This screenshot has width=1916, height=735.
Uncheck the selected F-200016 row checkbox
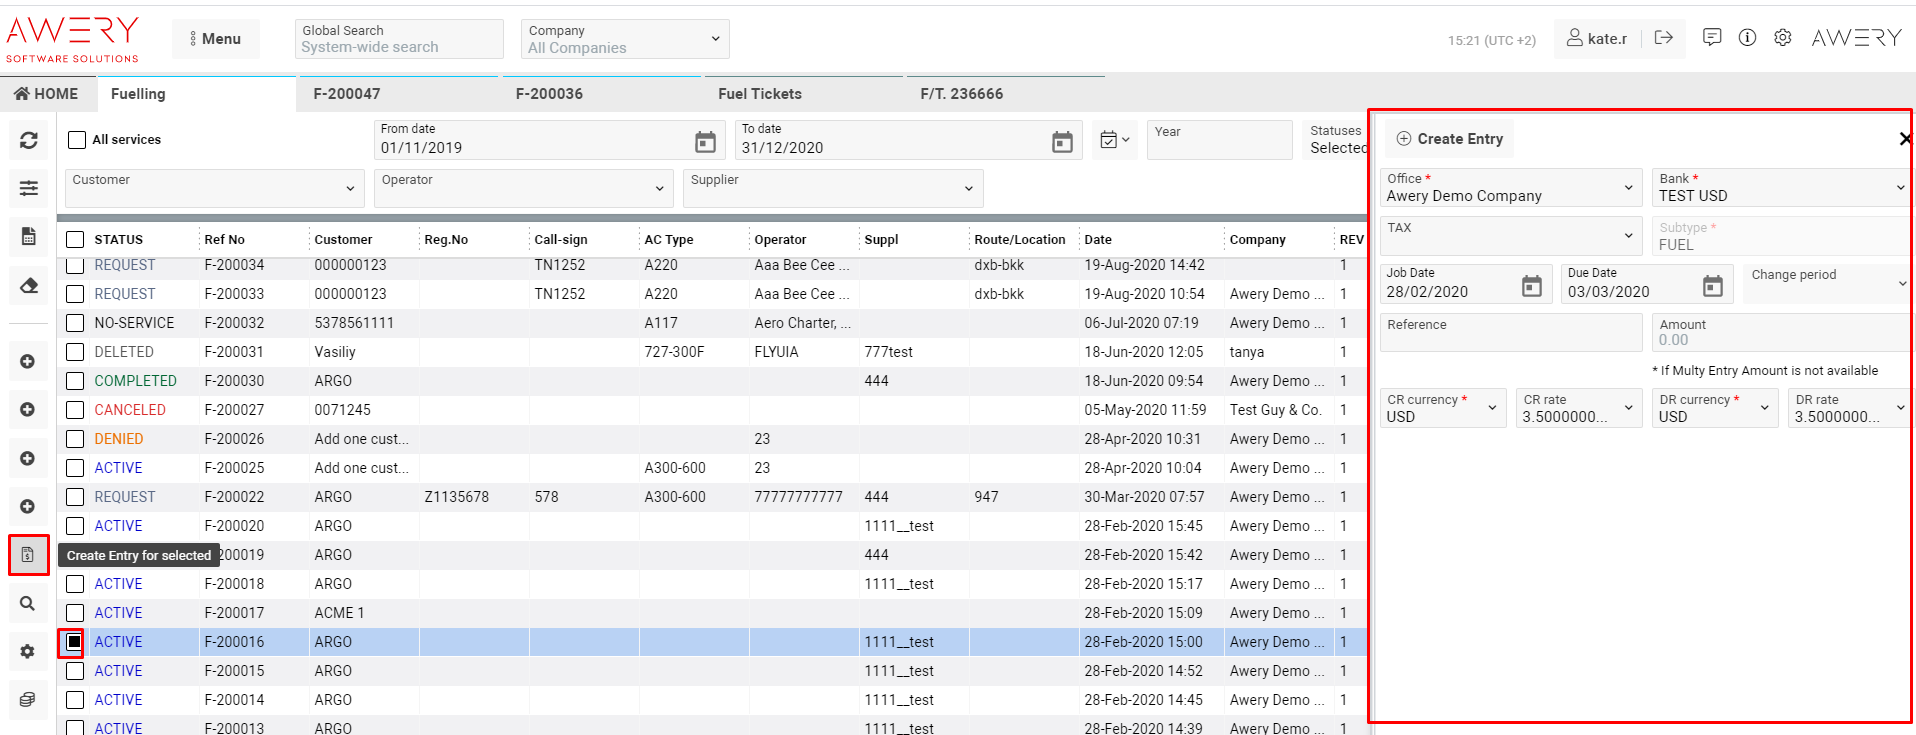(x=75, y=642)
